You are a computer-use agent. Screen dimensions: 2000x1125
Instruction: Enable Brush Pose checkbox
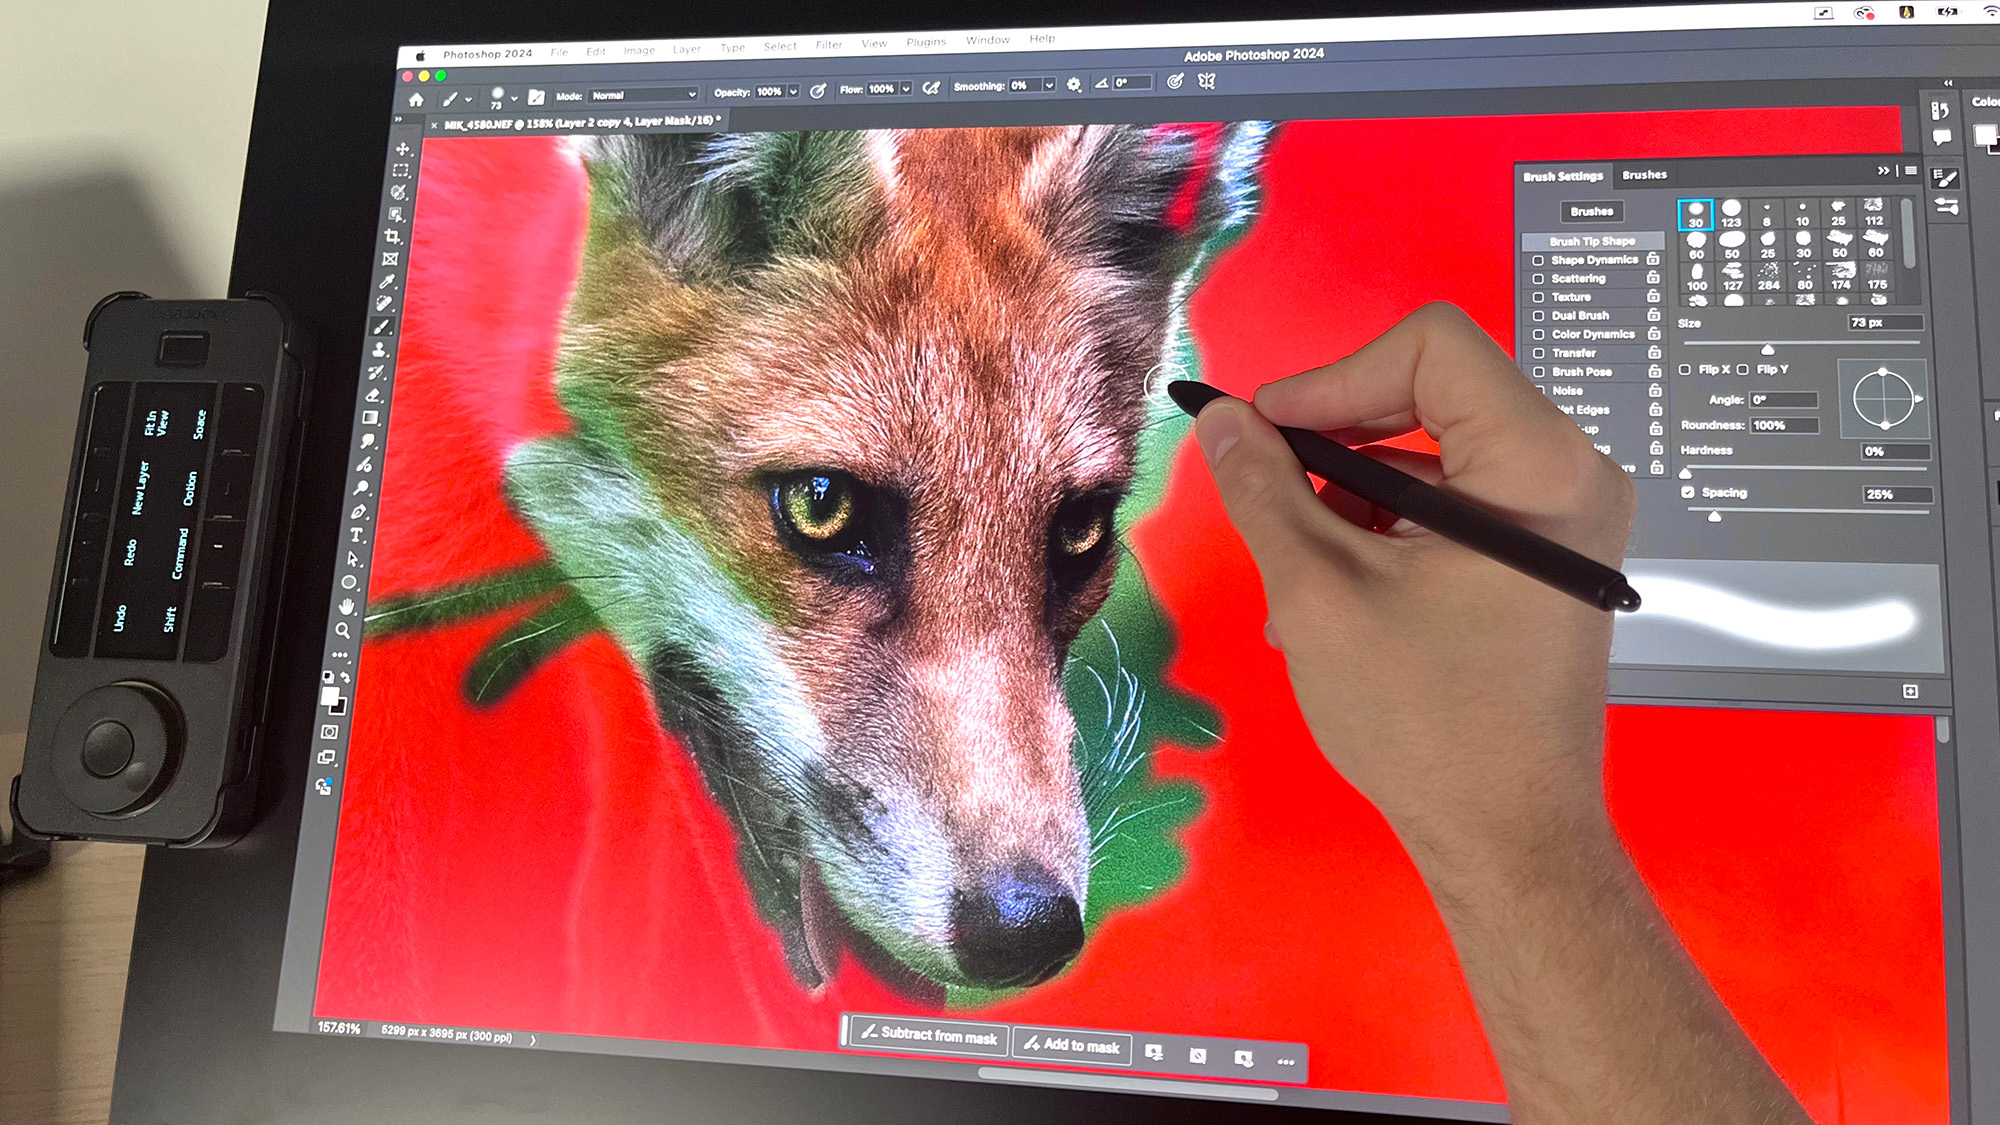(1540, 372)
